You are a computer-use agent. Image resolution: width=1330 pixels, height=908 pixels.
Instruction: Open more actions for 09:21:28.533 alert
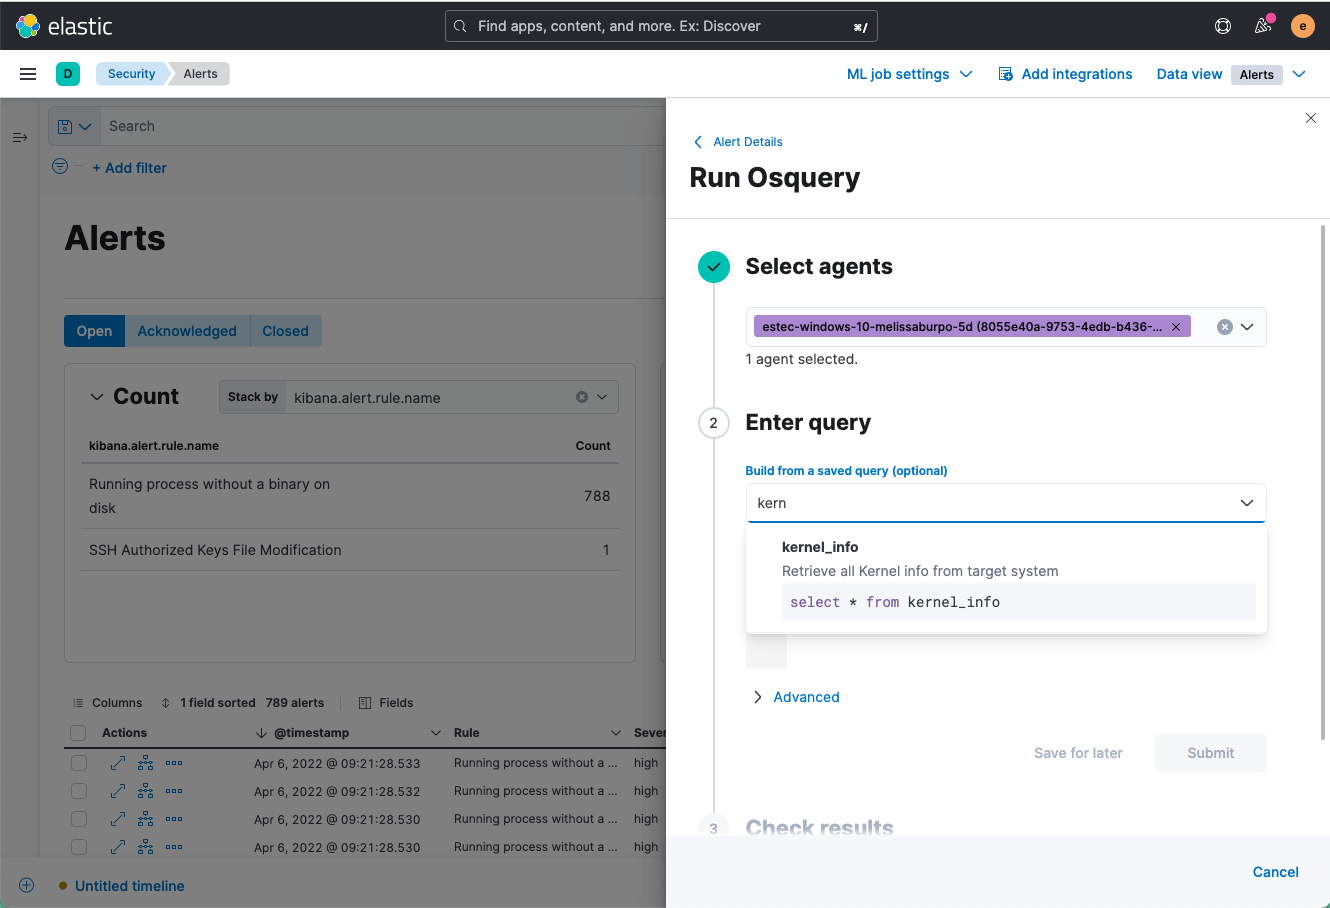pos(174,763)
